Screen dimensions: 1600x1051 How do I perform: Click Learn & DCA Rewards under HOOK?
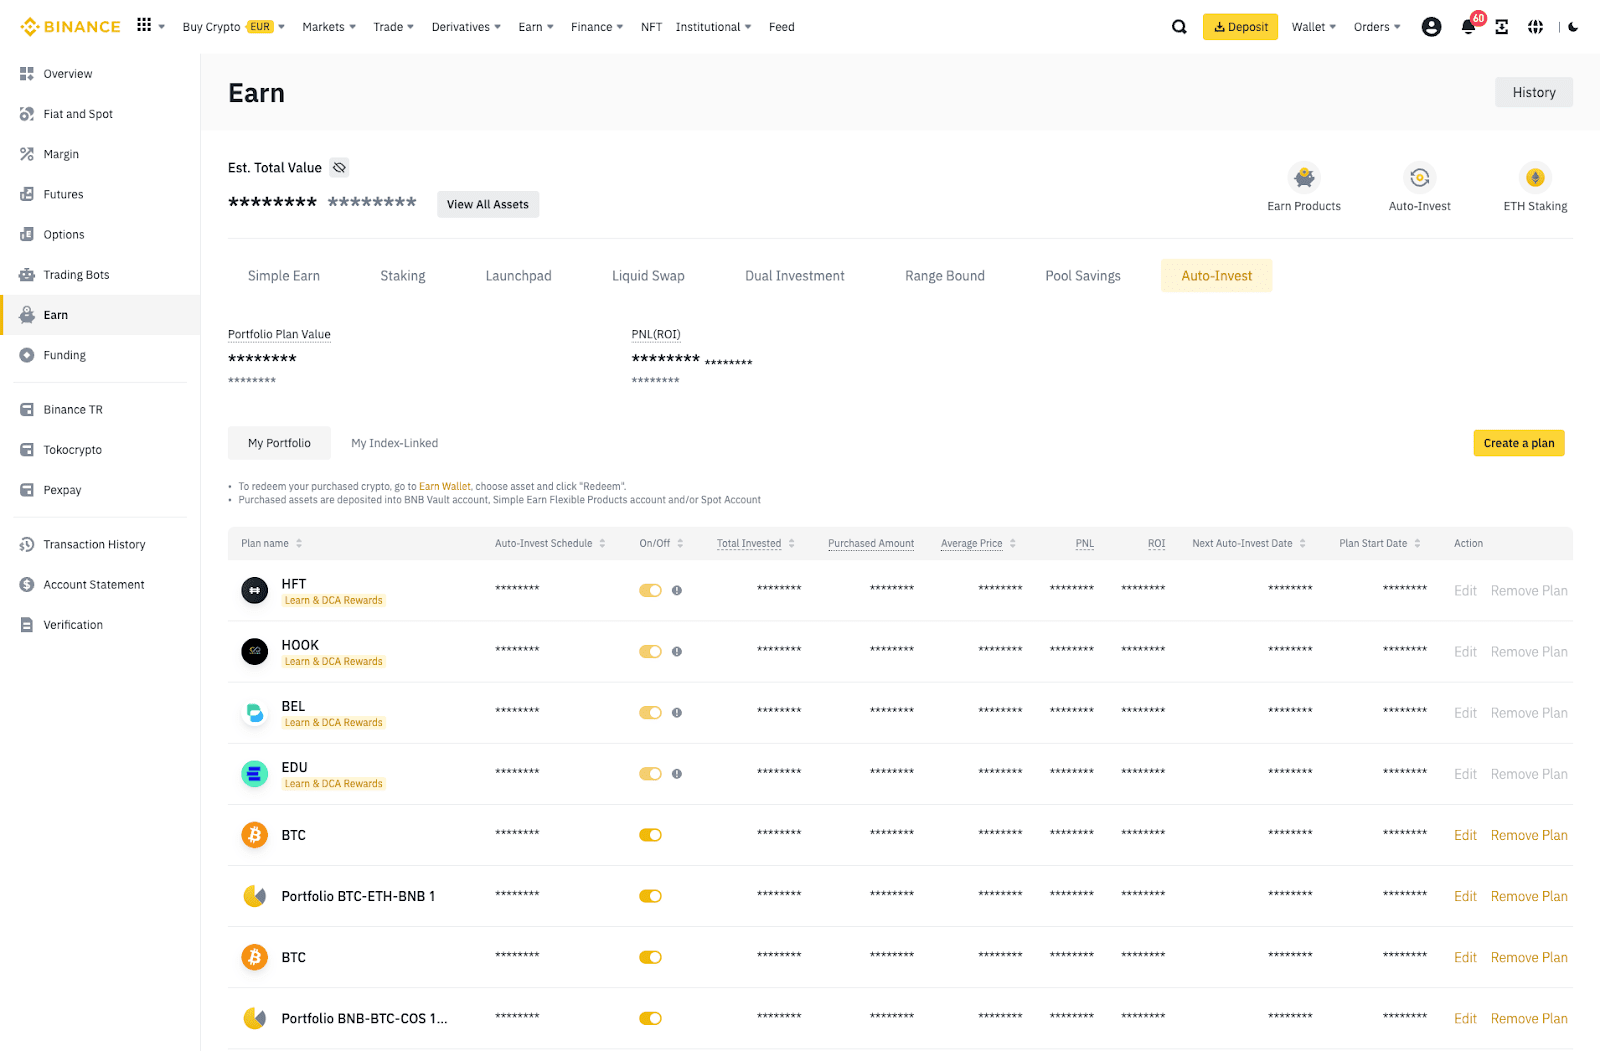(x=334, y=661)
